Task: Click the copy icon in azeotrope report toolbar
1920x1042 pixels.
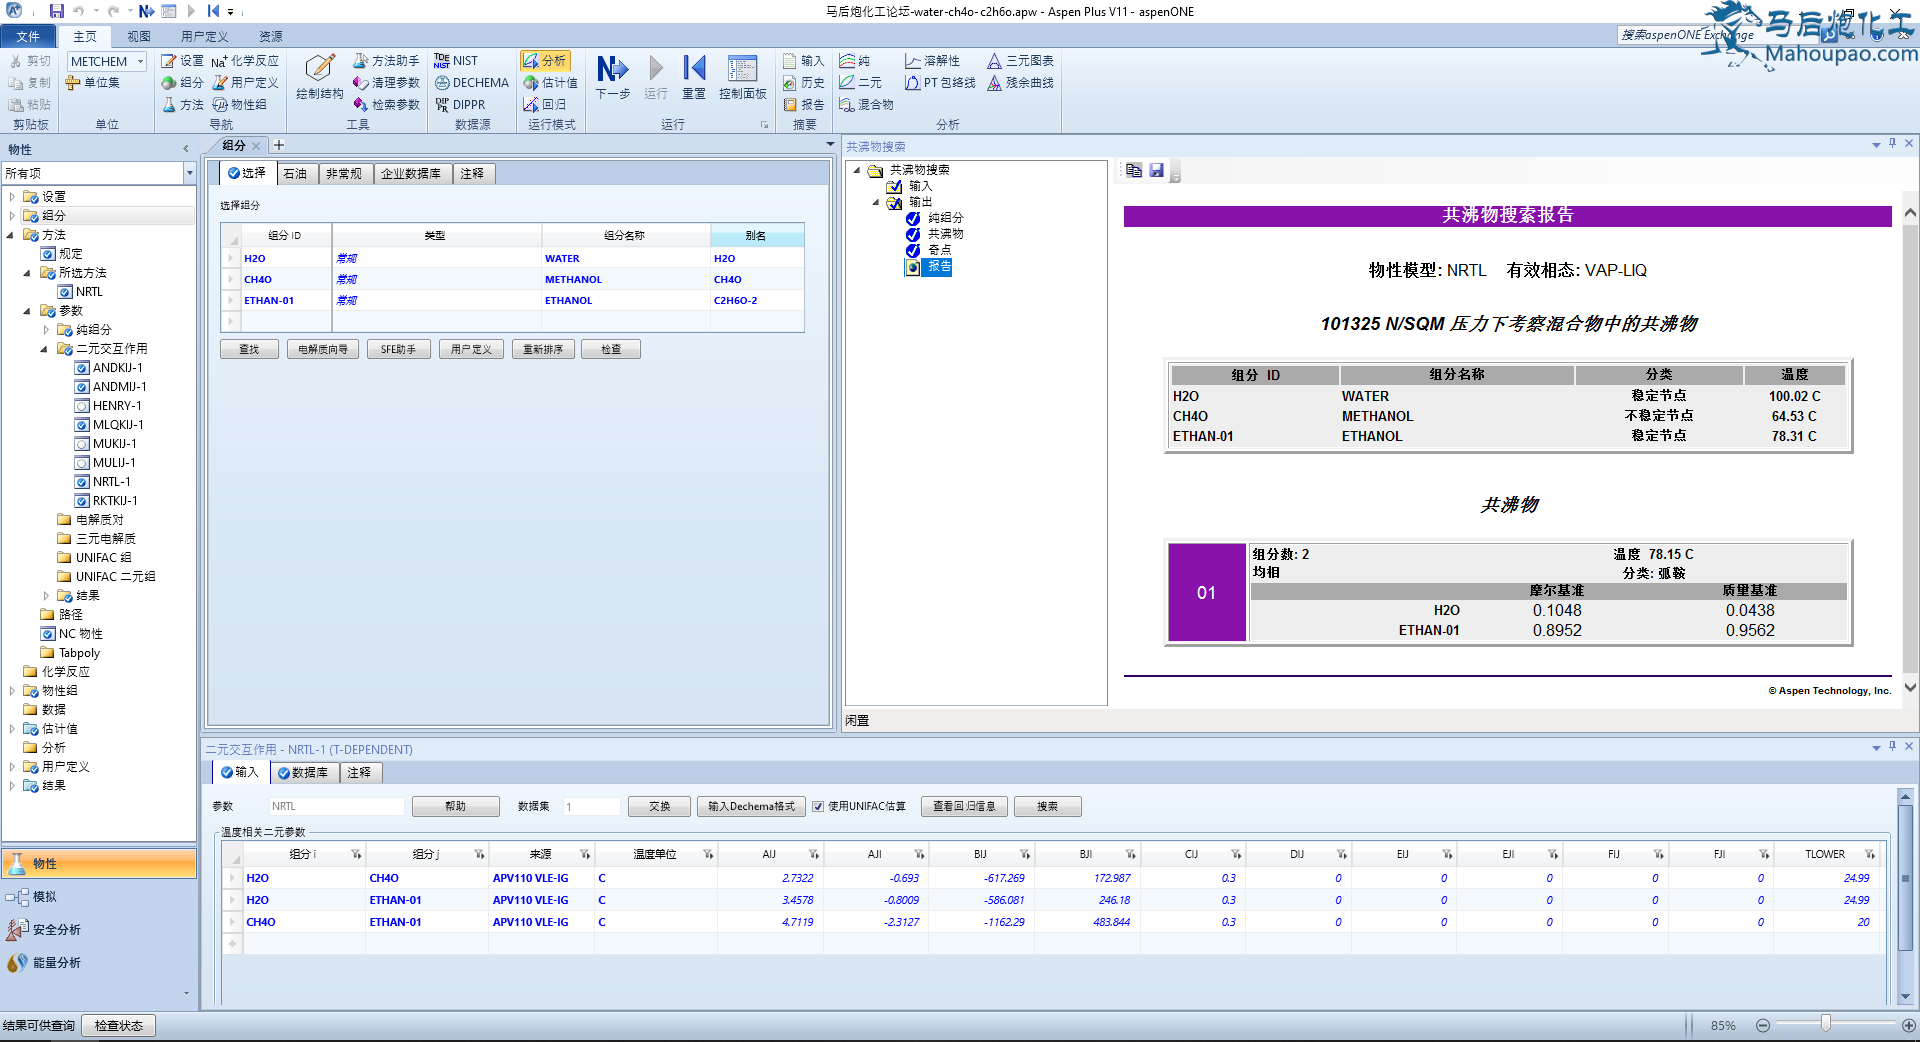Action: (x=1134, y=171)
